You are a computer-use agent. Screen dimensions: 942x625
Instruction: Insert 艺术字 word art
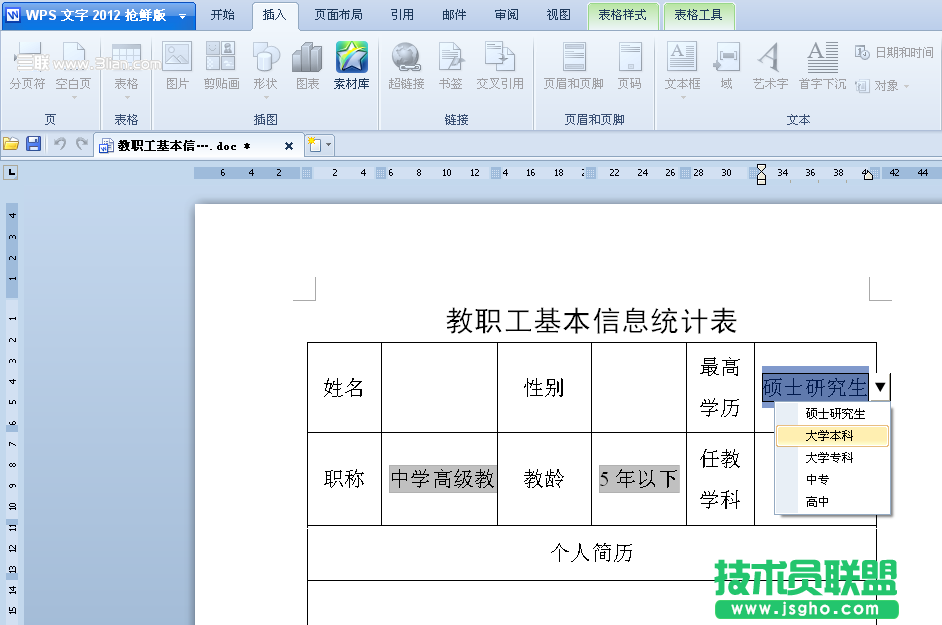(770, 66)
